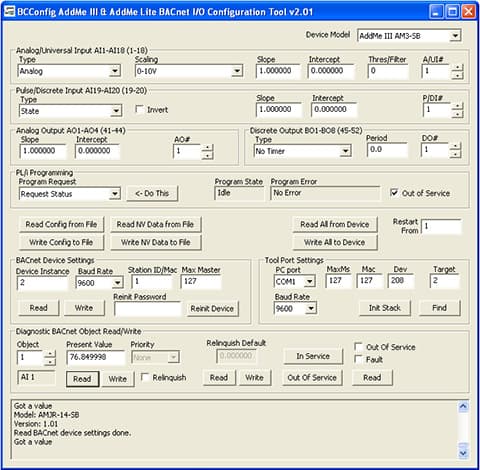Increase the AO# spinner value
The height and width of the screenshot is (470, 480).
pyautogui.click(x=208, y=148)
